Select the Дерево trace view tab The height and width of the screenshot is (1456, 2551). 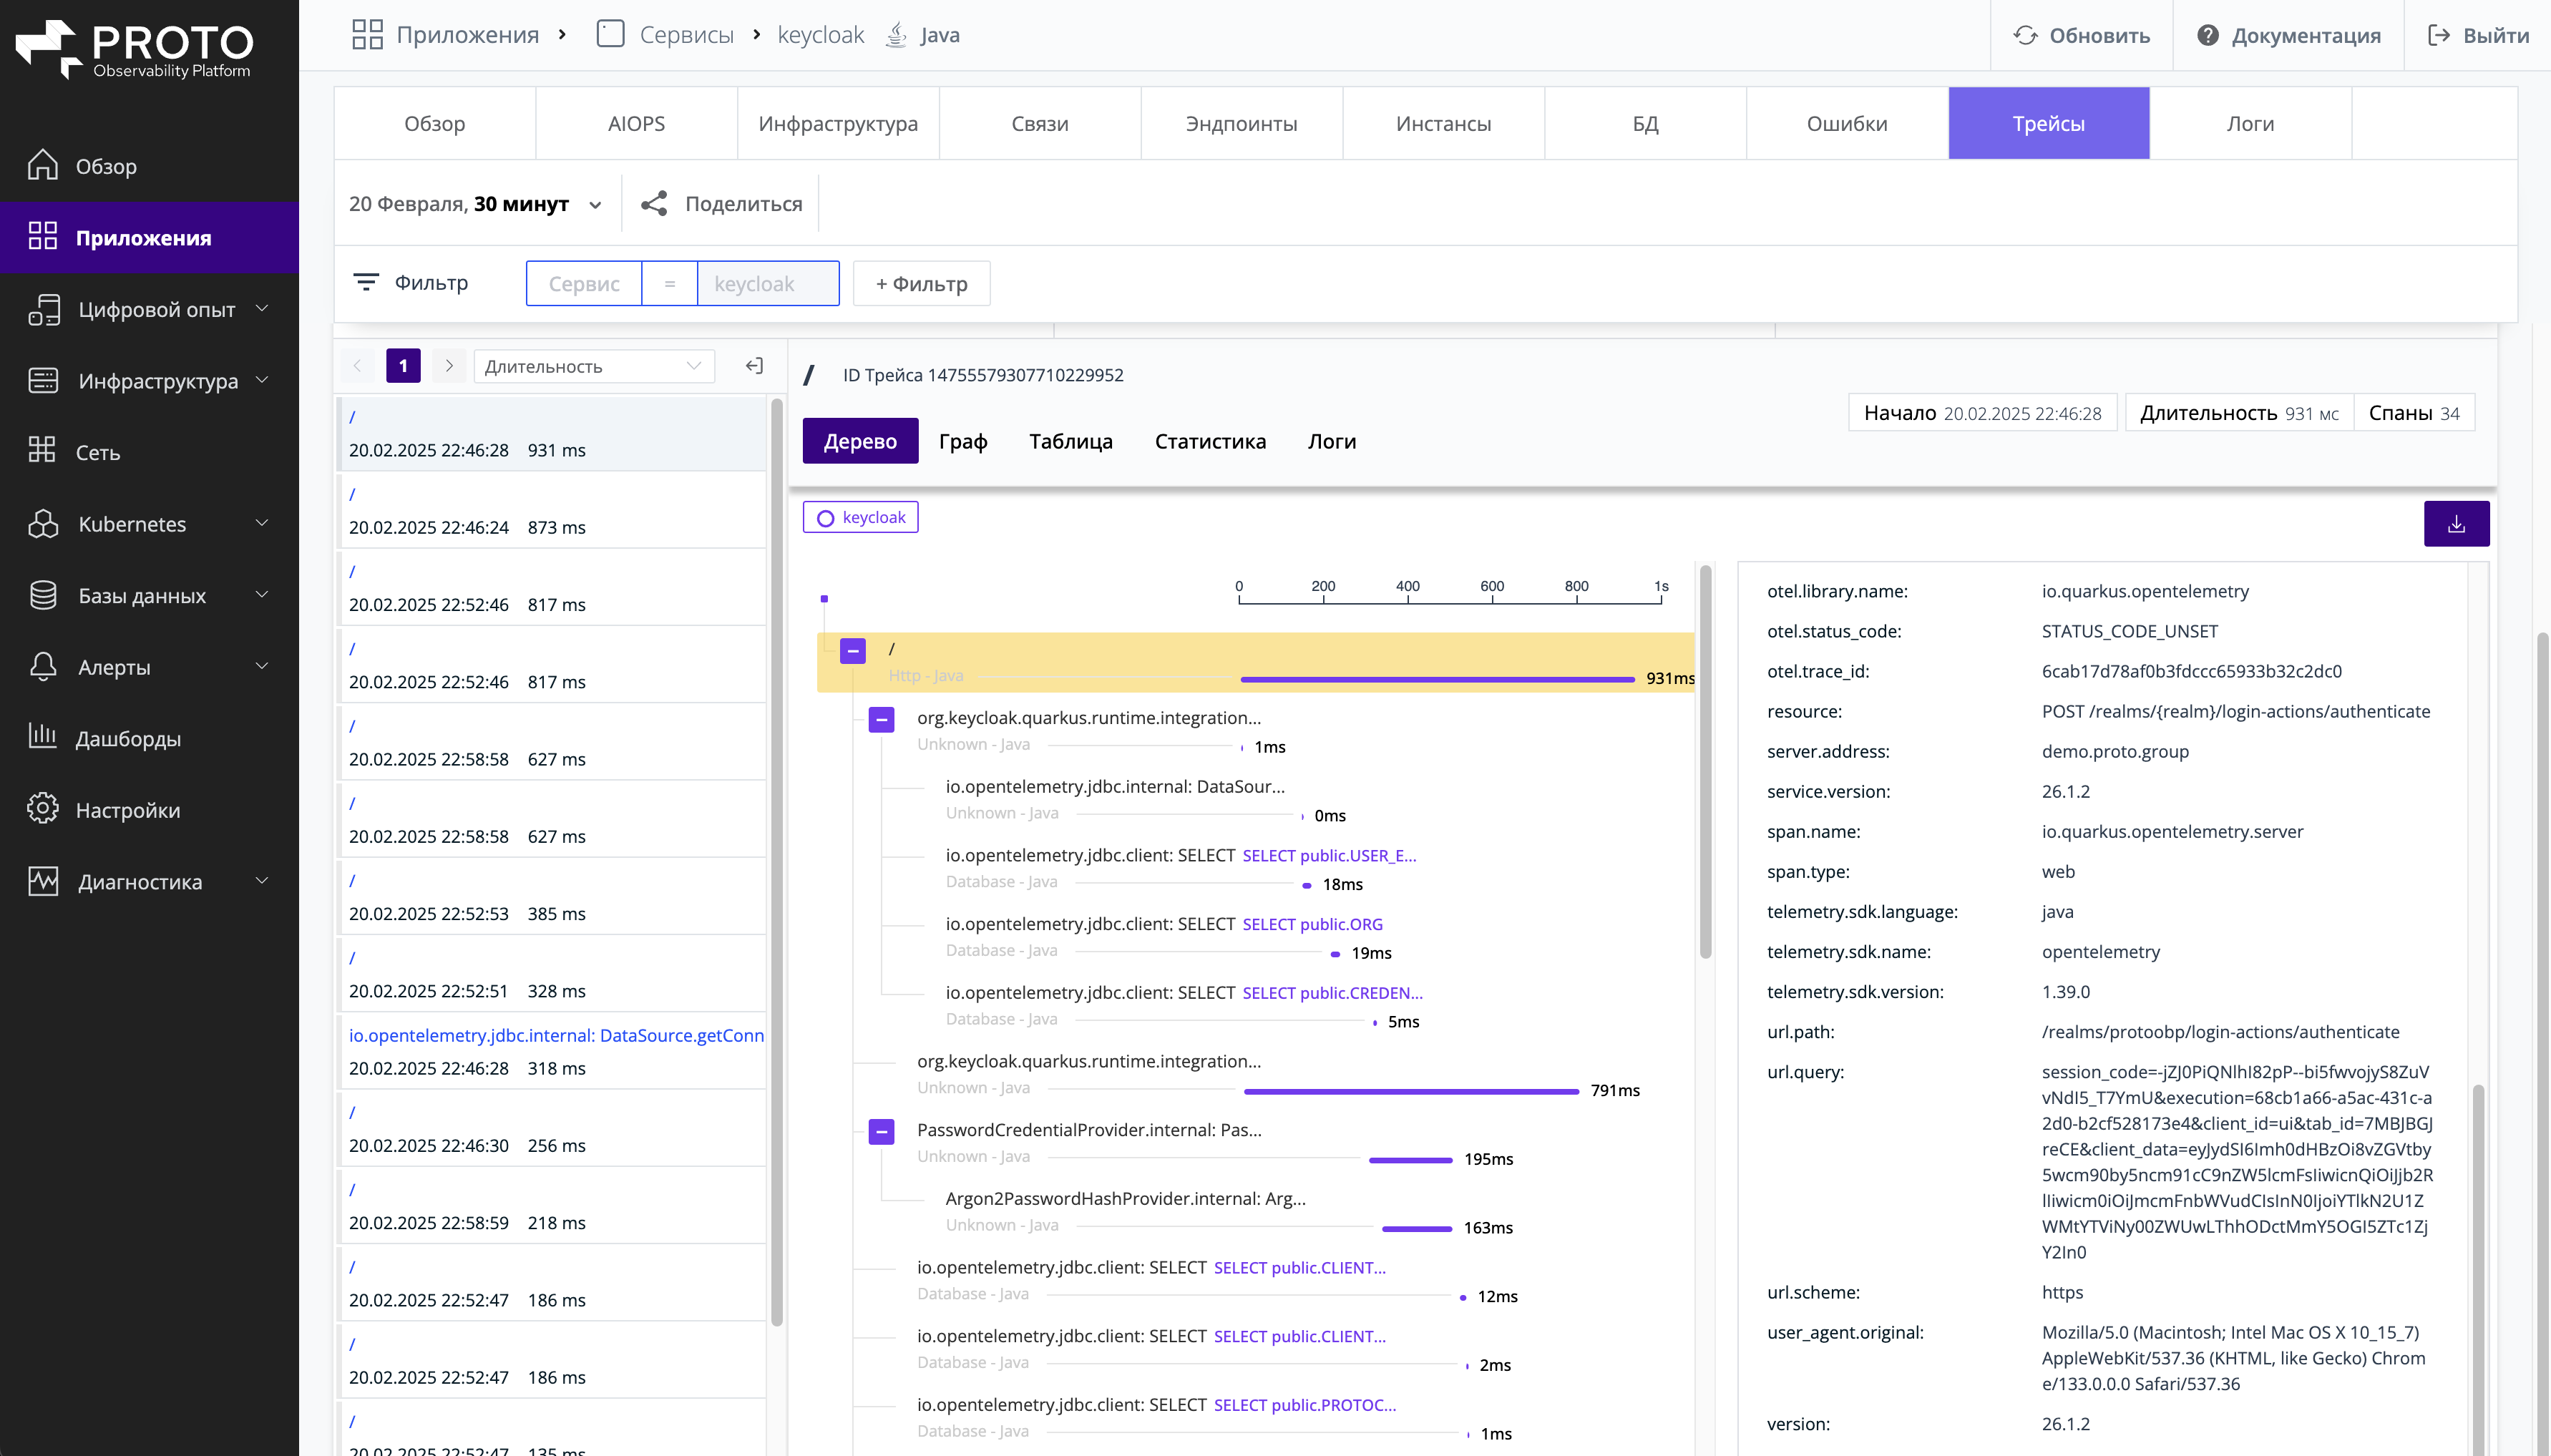click(860, 441)
